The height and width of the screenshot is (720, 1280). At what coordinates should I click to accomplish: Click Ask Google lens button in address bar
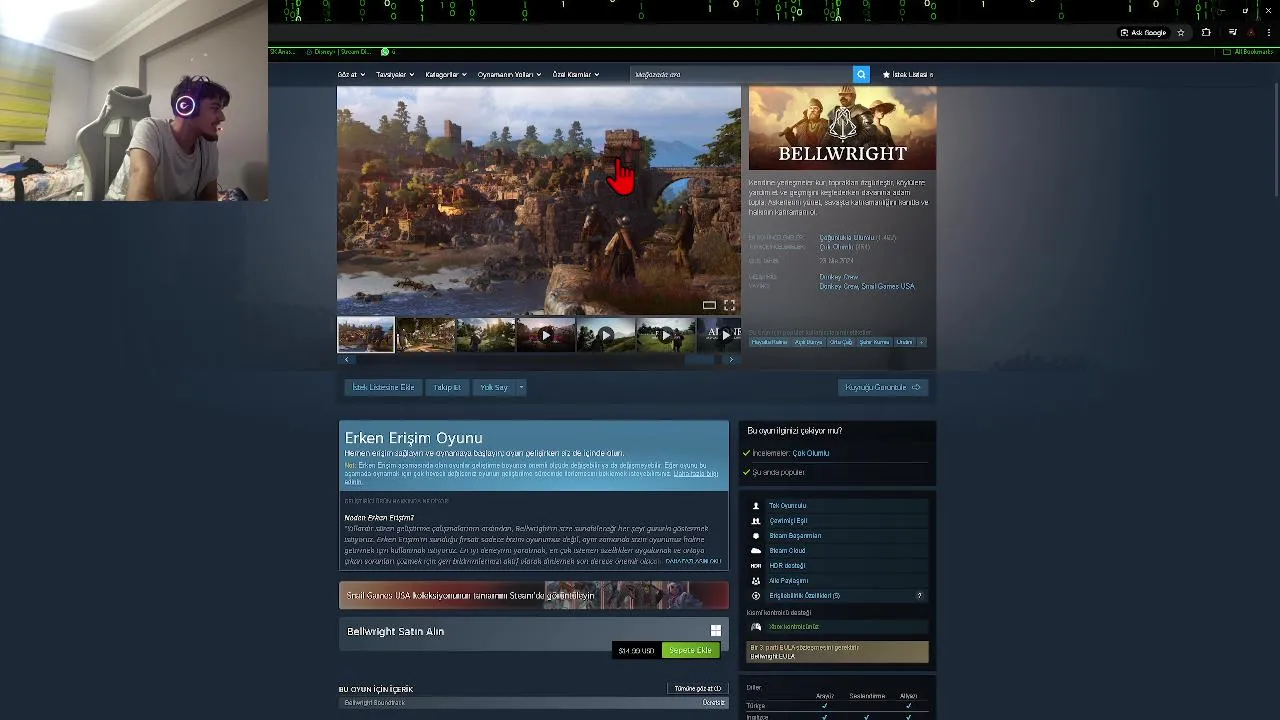point(1143,32)
